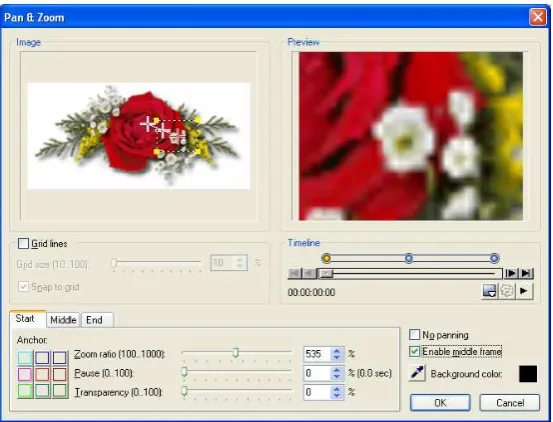Increase Transparency with up arrow

[337, 389]
